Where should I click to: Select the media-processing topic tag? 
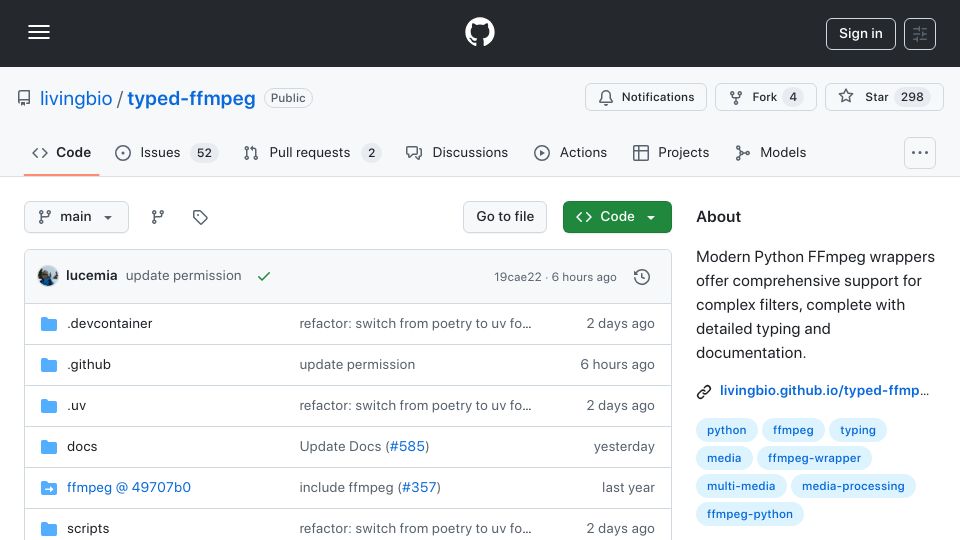853,486
